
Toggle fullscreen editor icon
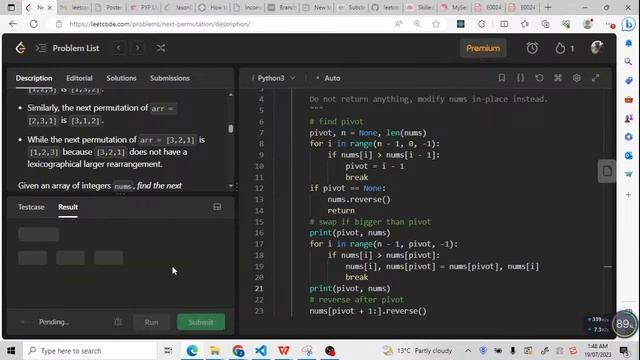click(x=596, y=78)
